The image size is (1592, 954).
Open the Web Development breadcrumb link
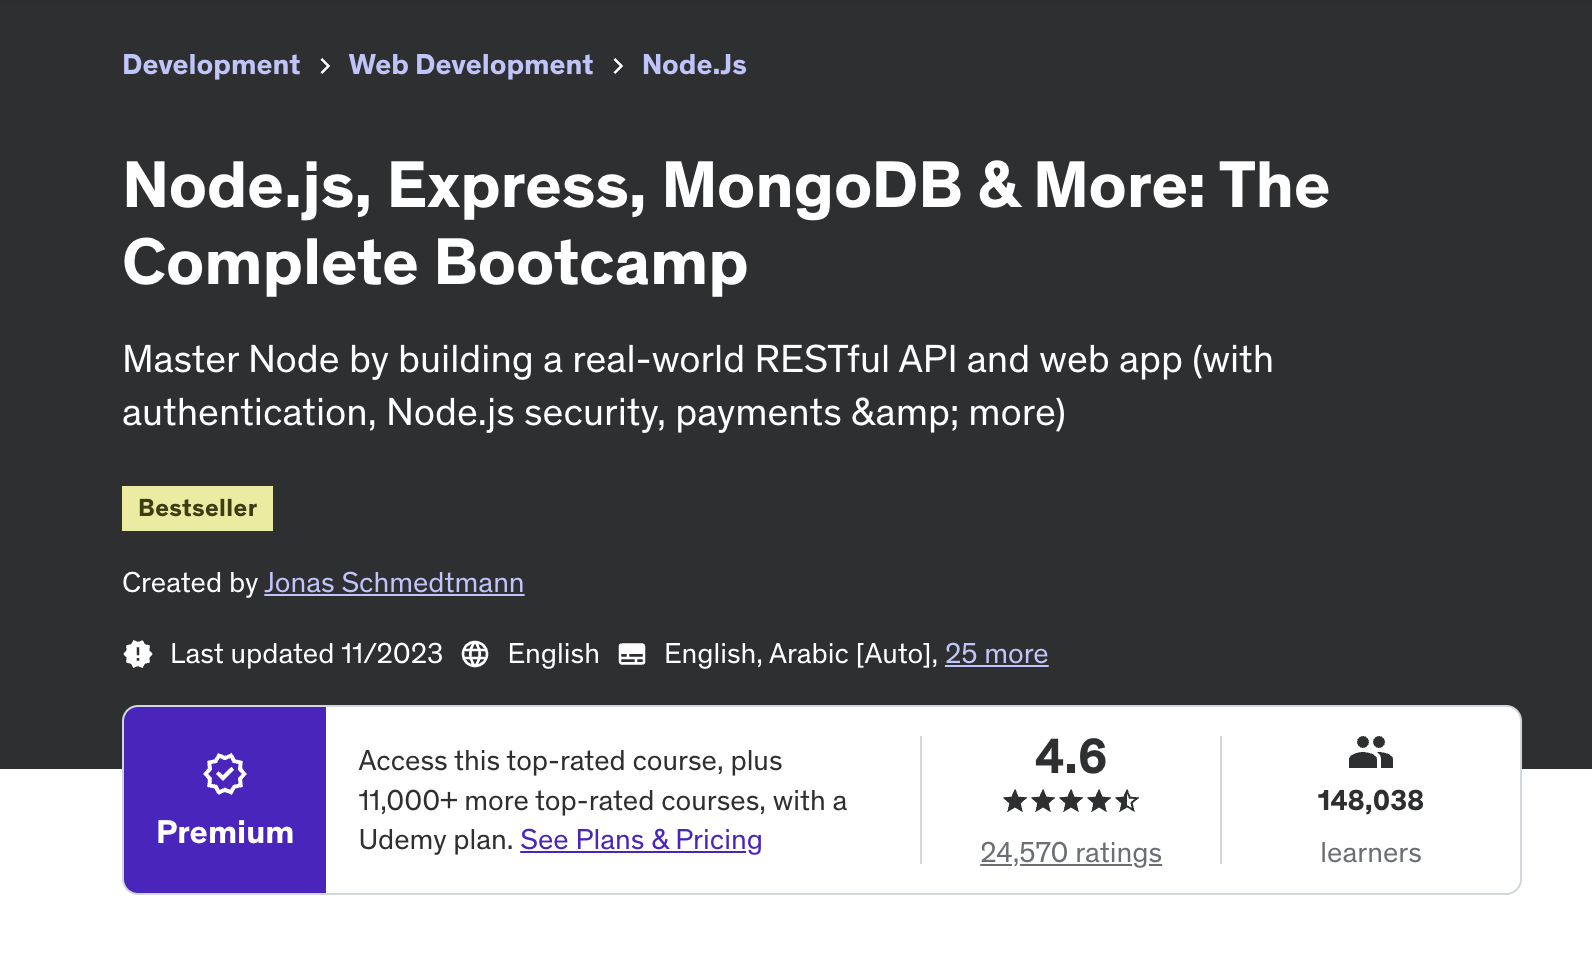(470, 65)
